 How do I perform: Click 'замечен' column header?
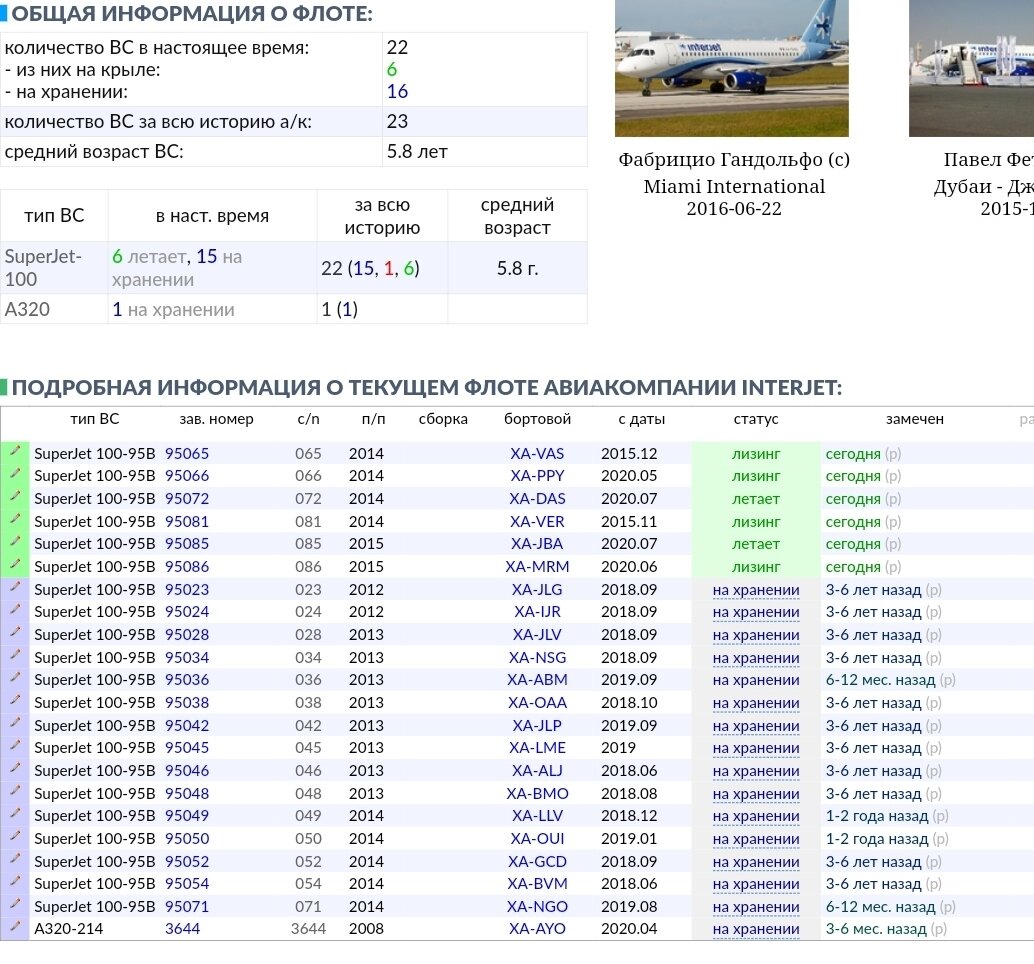[x=914, y=419]
